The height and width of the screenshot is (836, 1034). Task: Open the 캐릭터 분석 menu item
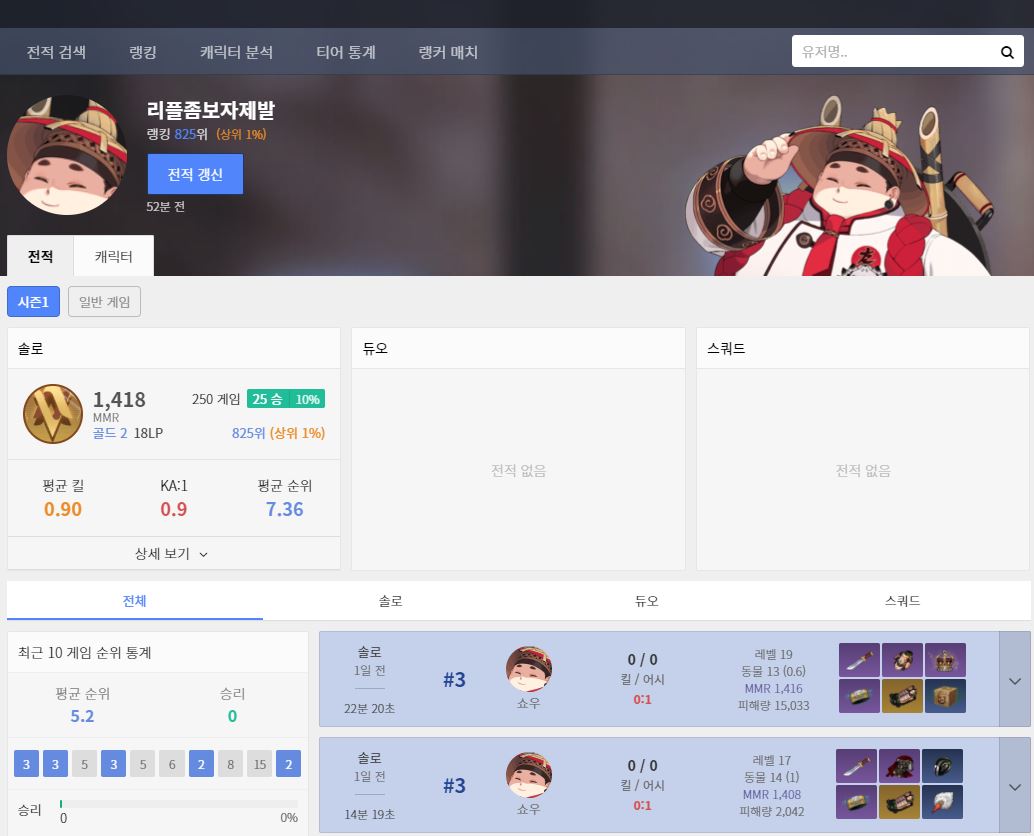[236, 52]
